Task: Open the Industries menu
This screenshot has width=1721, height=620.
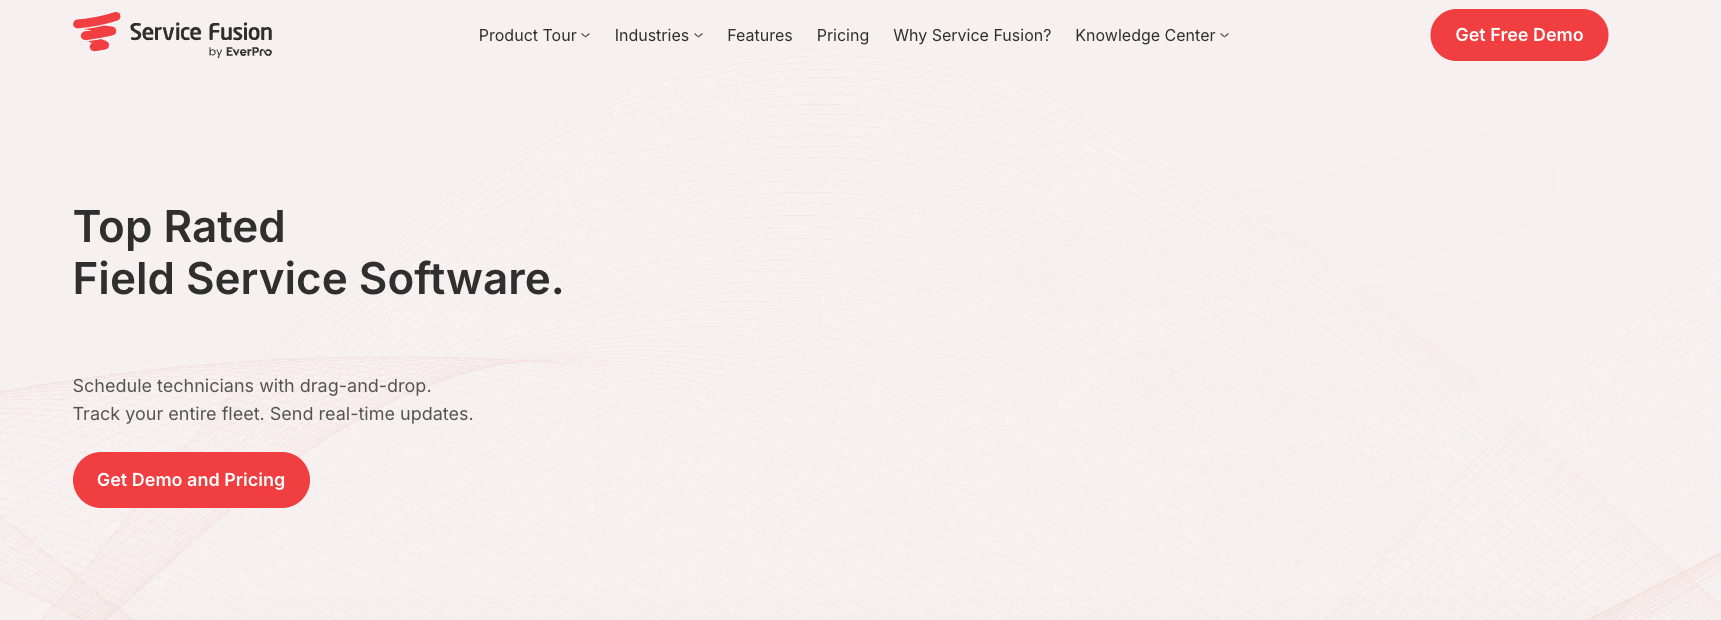Action: point(651,35)
